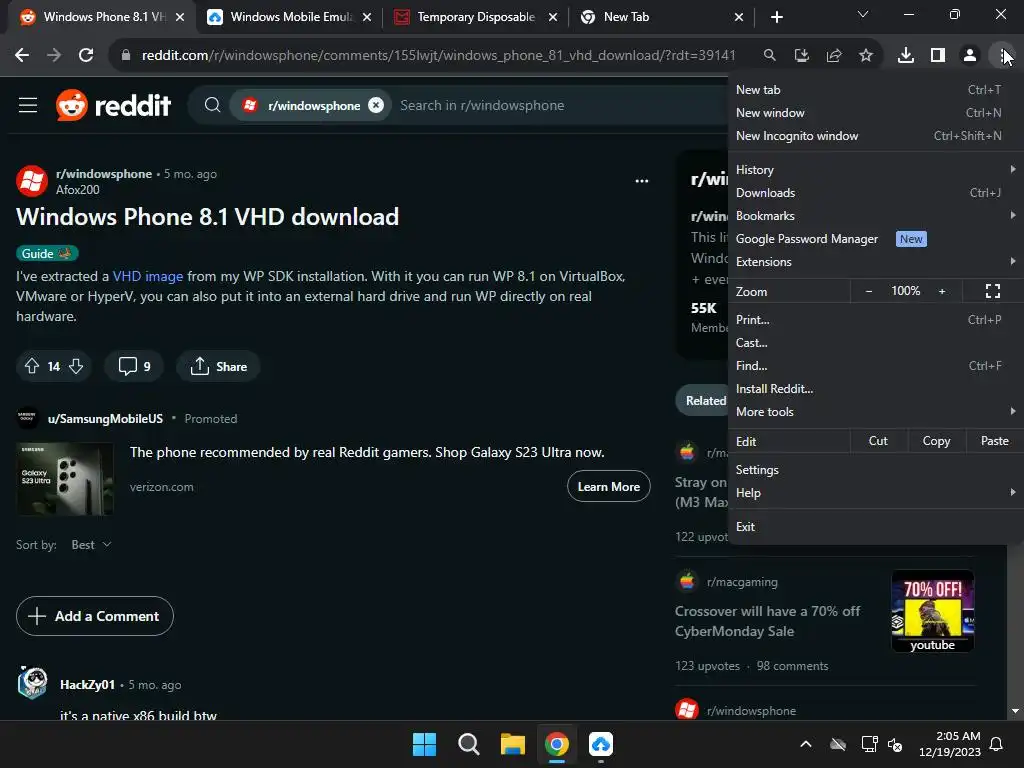Expand the More tools submenu

click(x=874, y=412)
